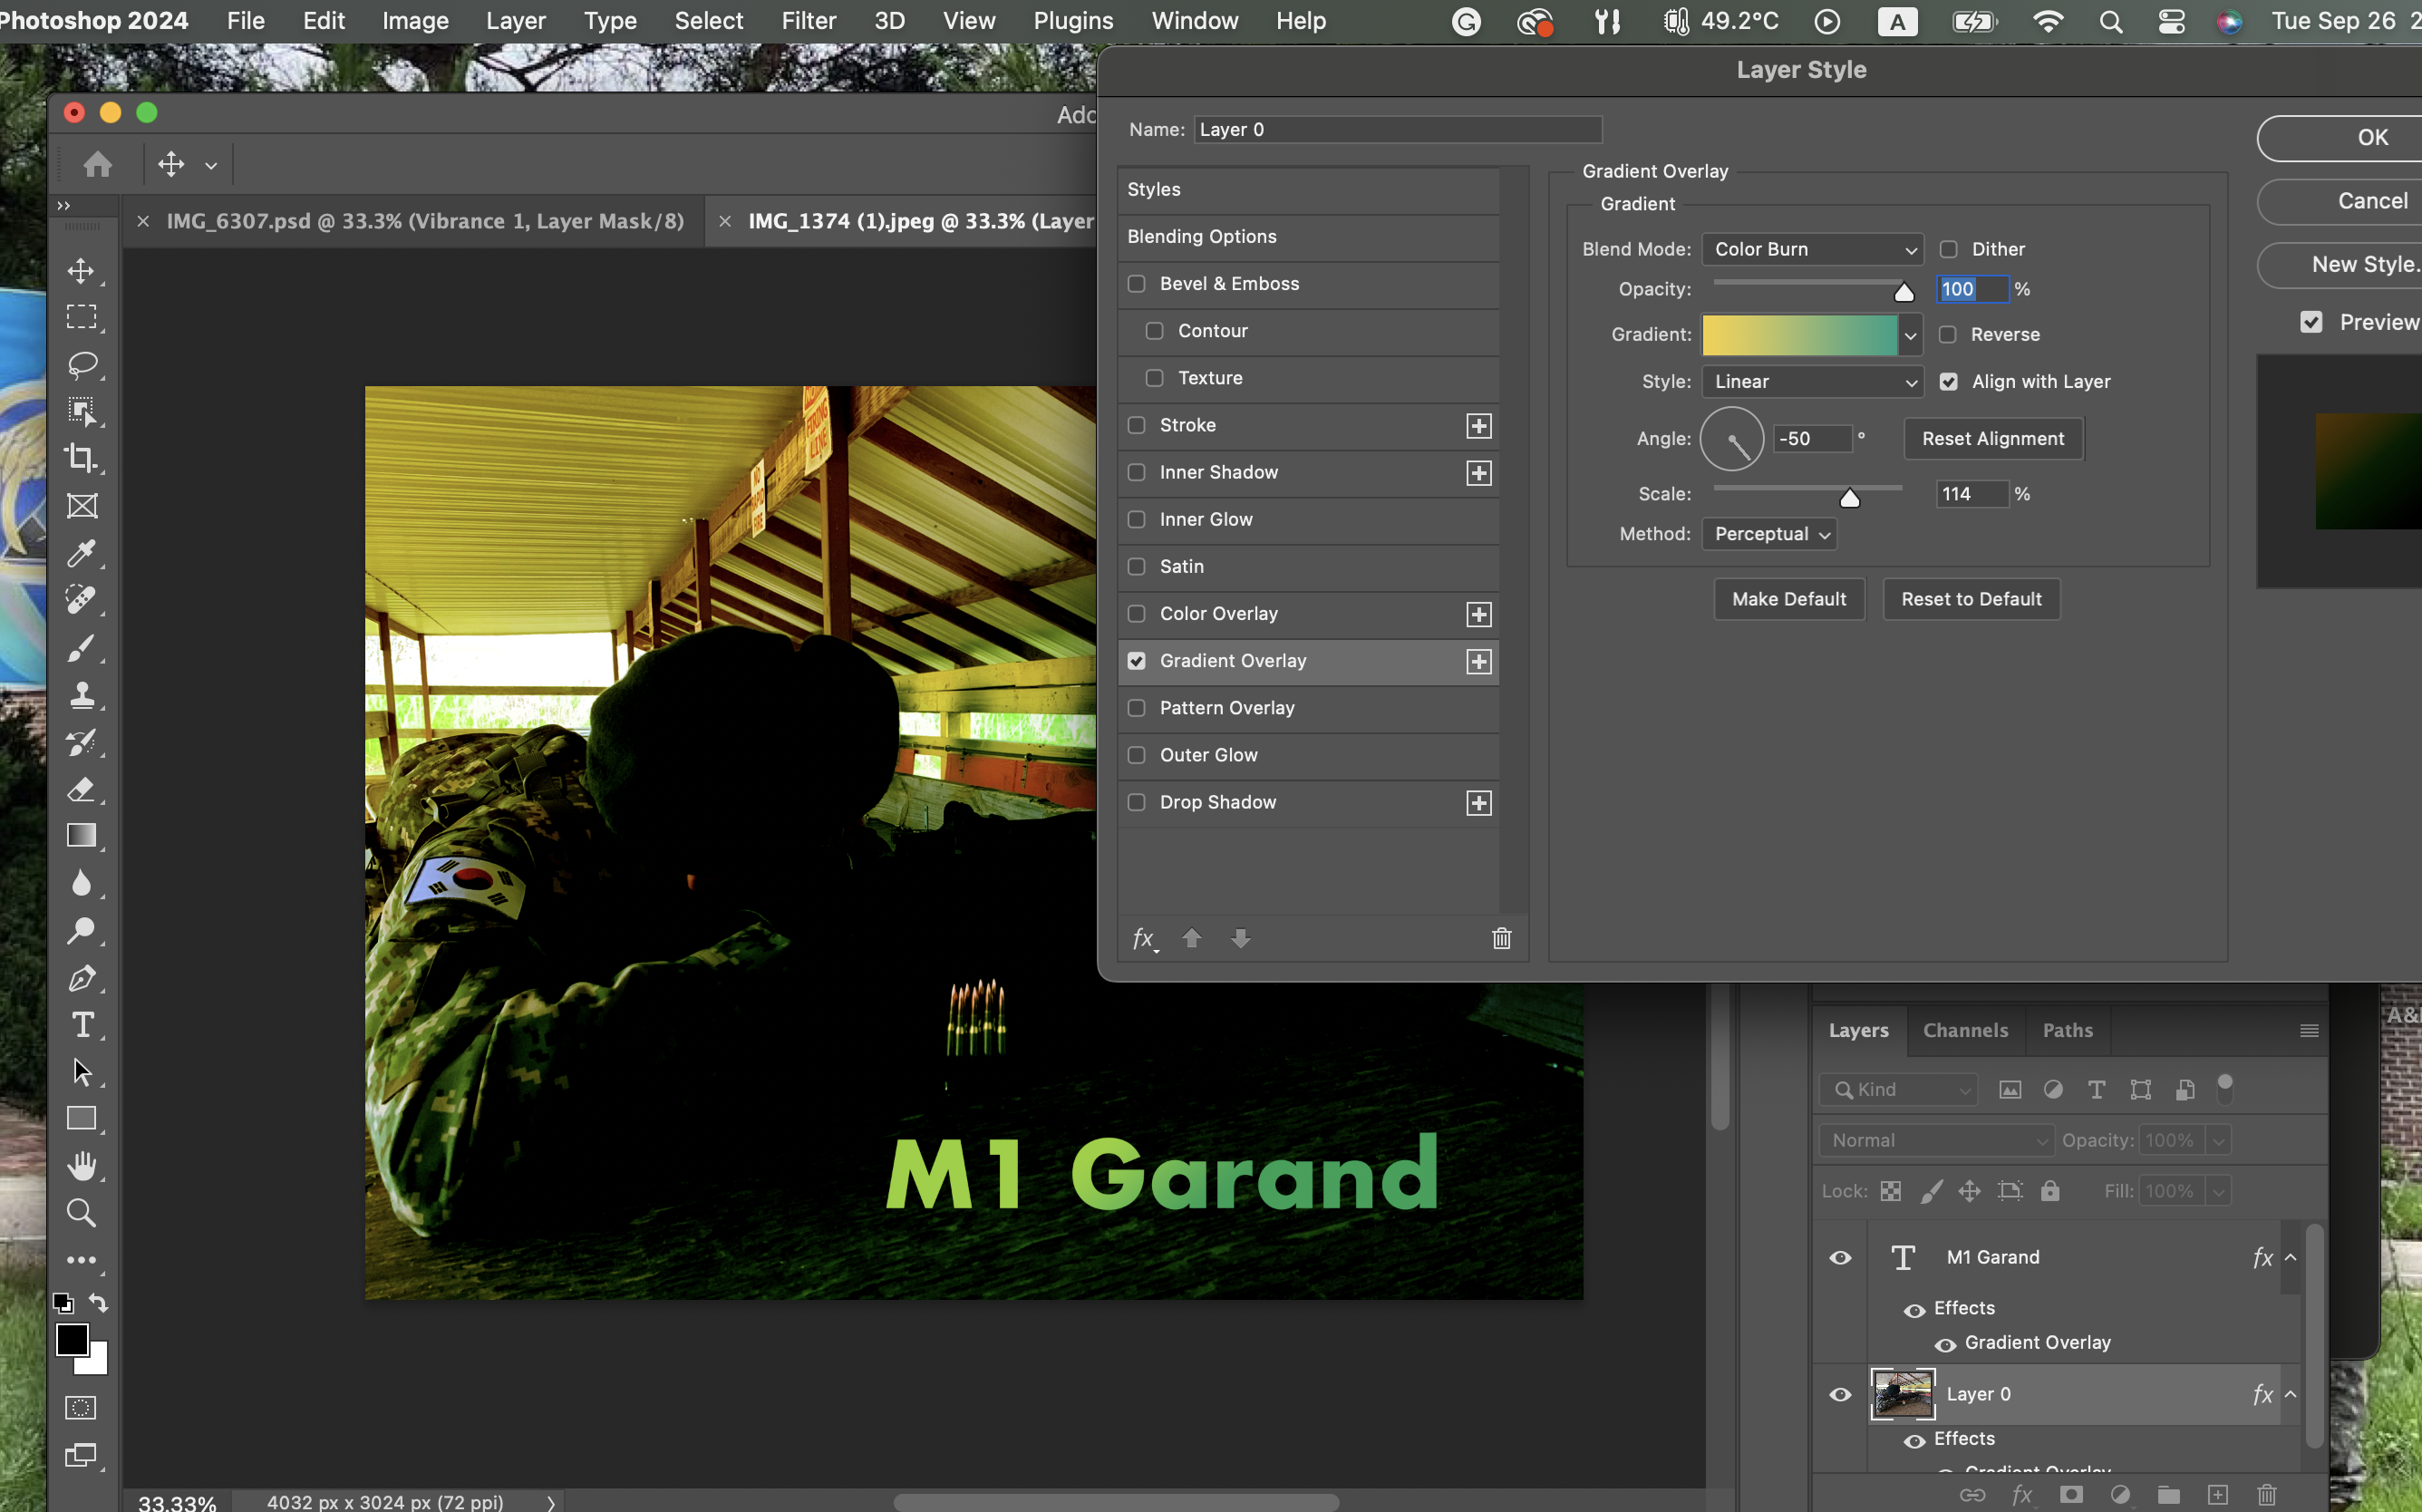Image resolution: width=2422 pixels, height=1512 pixels.
Task: Click trash icon in Layer Style dialog
Action: pyautogui.click(x=1501, y=938)
